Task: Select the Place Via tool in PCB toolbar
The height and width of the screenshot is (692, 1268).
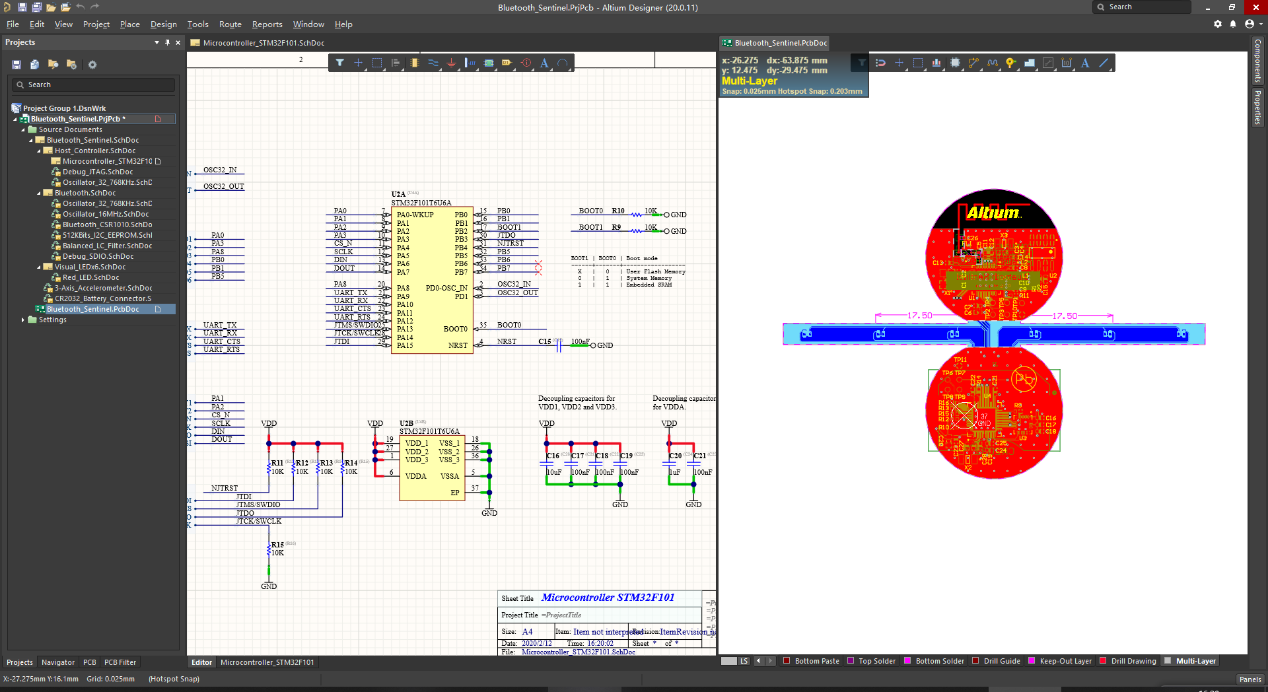Action: click(1010, 63)
